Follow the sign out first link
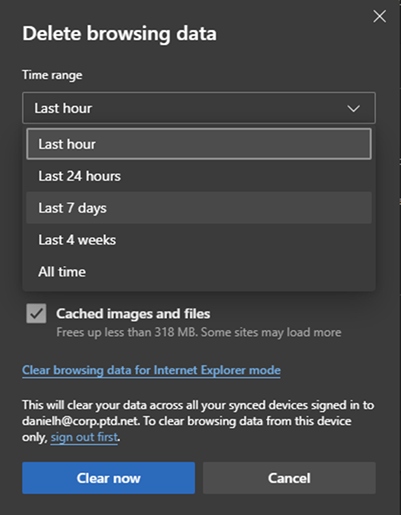 [x=84, y=437]
